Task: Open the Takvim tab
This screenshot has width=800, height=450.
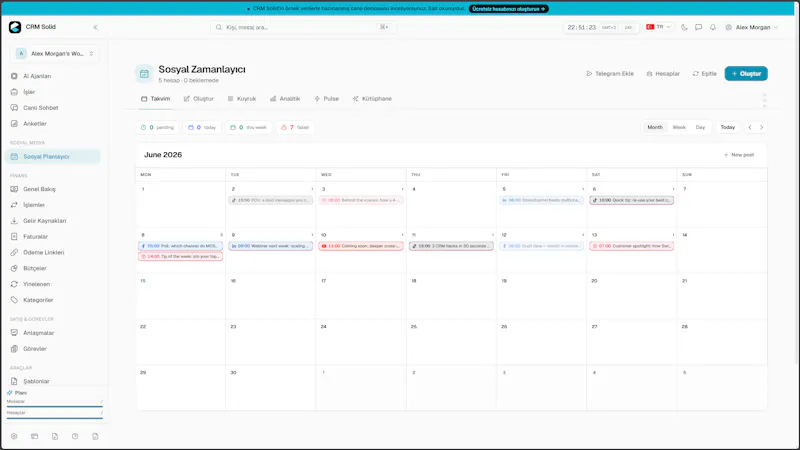Action: click(x=156, y=98)
